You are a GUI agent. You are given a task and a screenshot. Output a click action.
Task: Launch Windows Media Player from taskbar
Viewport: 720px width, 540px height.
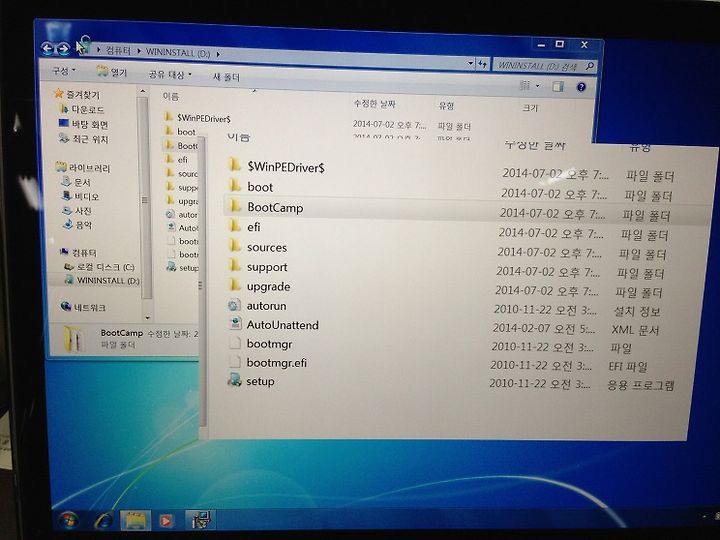[x=166, y=520]
